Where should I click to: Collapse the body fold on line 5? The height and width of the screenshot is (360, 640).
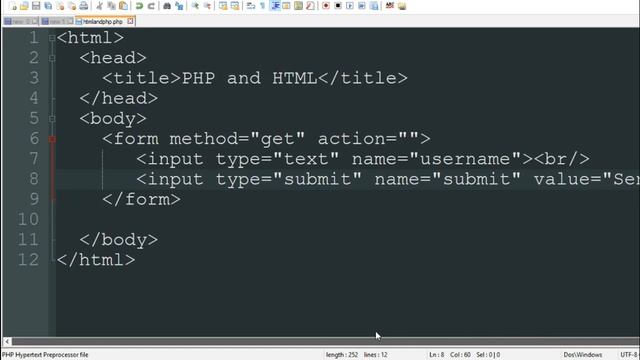pyautogui.click(x=52, y=119)
